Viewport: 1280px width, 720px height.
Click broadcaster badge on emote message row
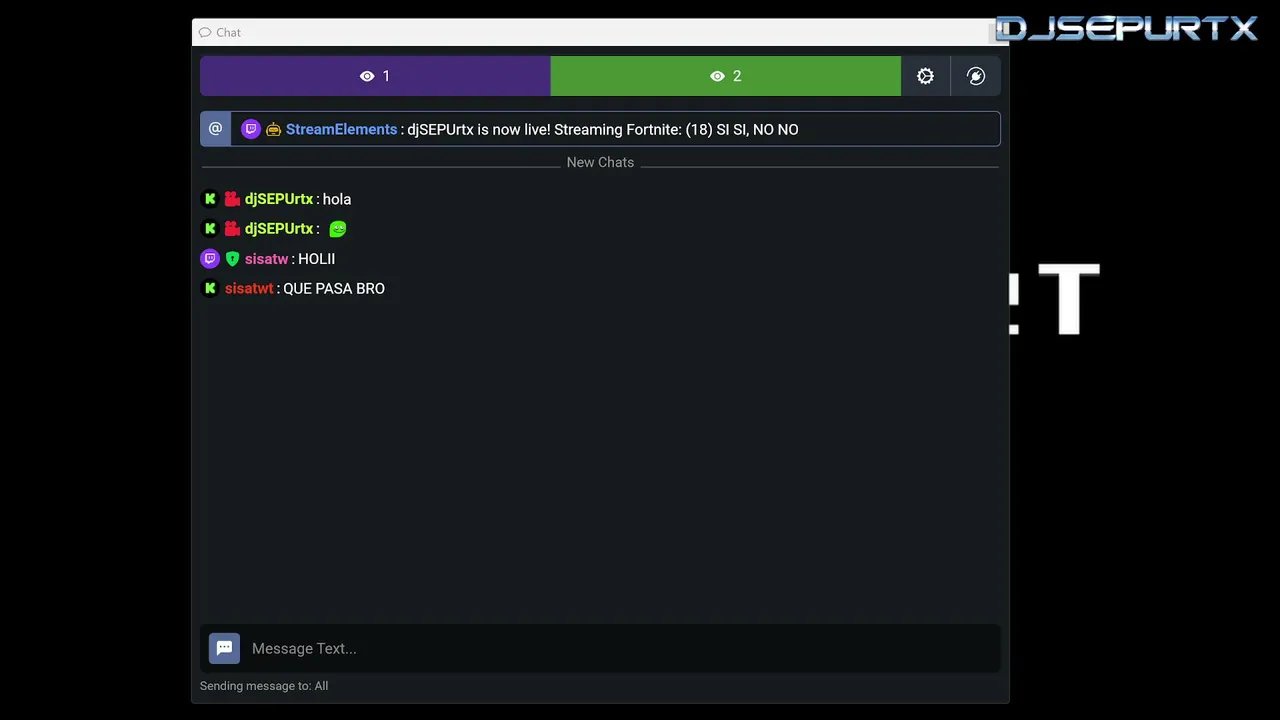pyautogui.click(x=232, y=229)
